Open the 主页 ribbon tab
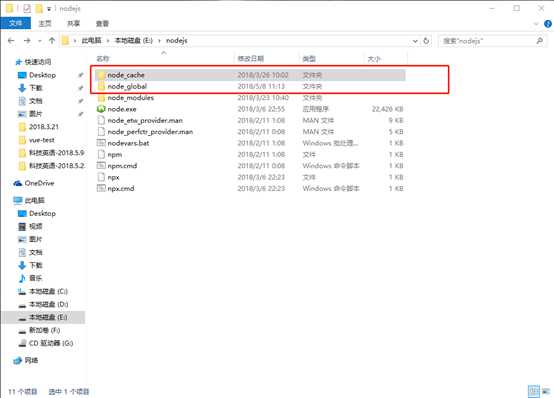The width and height of the screenshot is (554, 398). (45, 23)
